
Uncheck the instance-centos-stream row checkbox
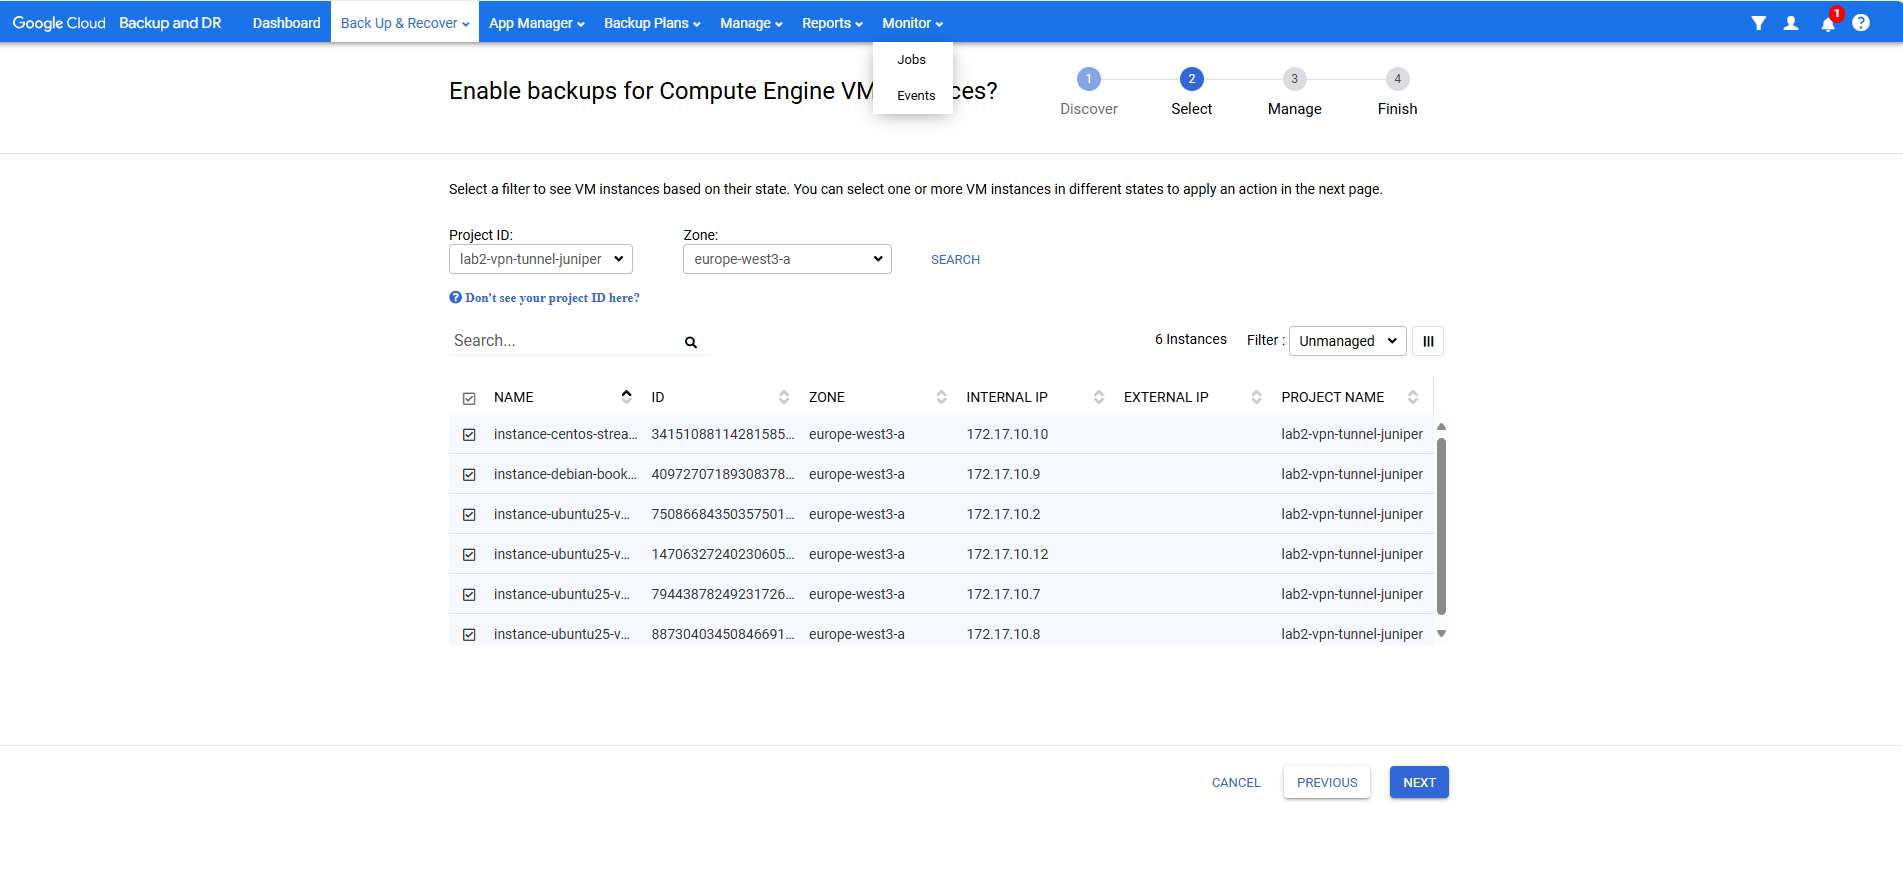click(x=469, y=435)
